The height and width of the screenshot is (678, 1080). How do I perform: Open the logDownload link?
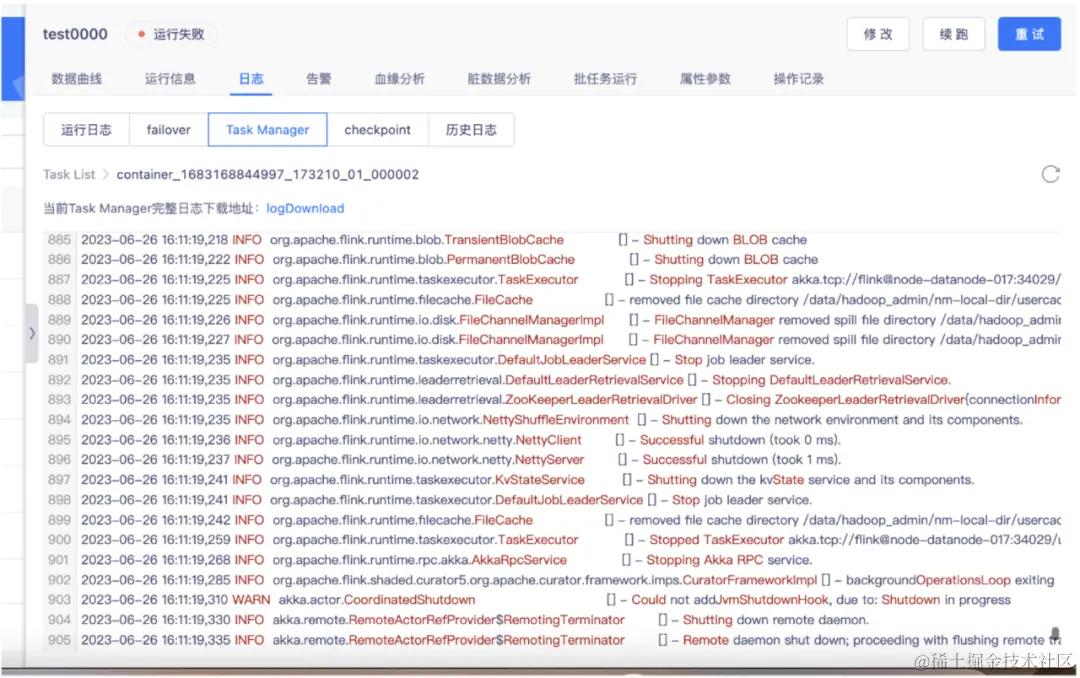[305, 208]
